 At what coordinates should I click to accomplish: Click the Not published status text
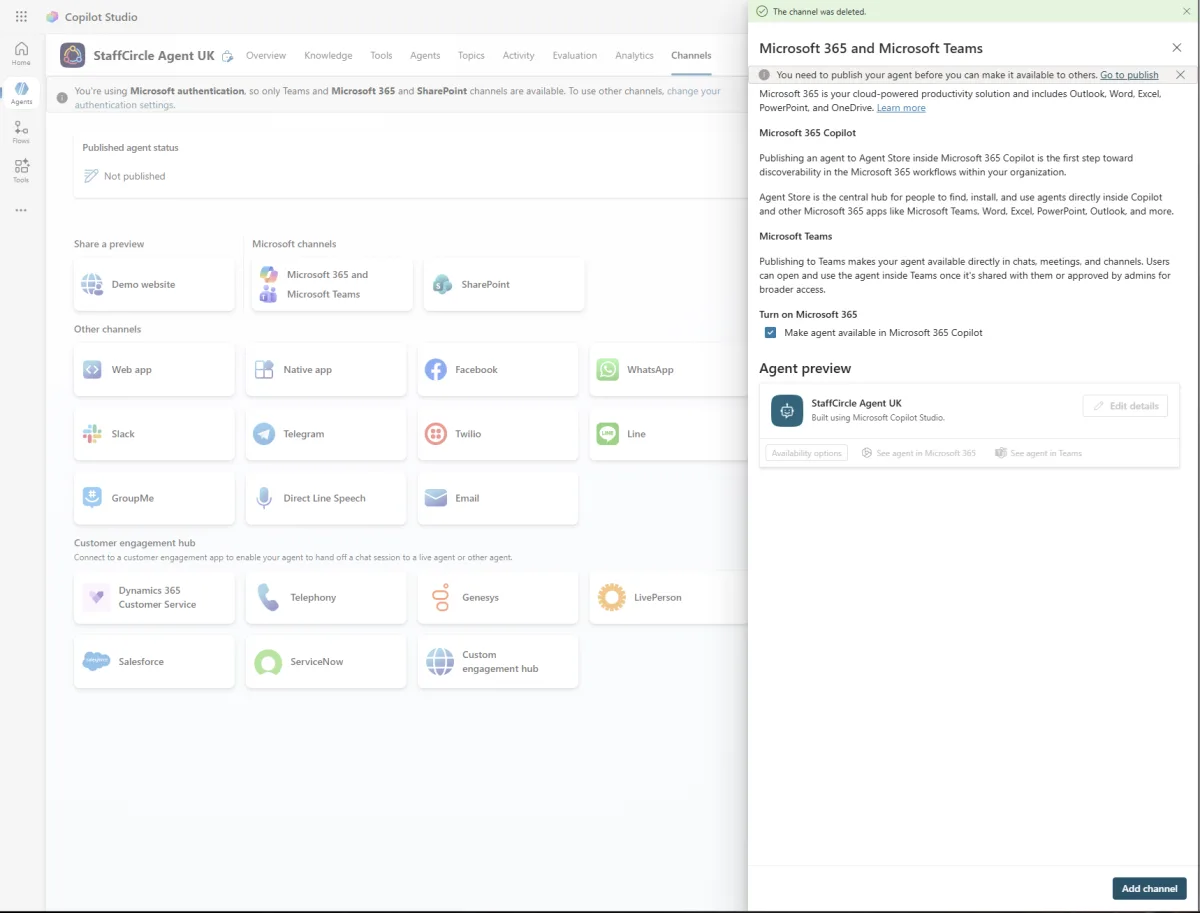point(135,176)
